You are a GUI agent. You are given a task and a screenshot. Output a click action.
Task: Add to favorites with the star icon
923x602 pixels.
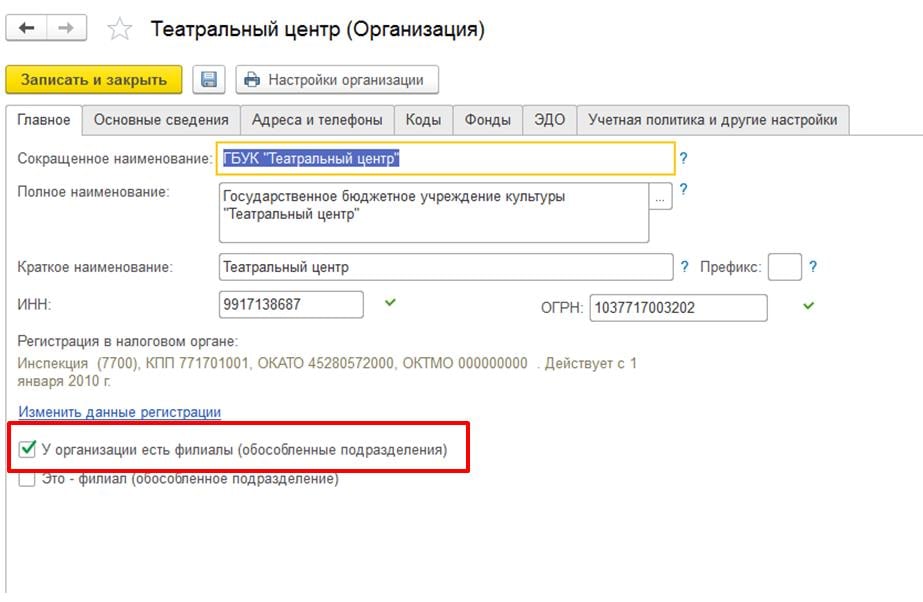tap(119, 29)
